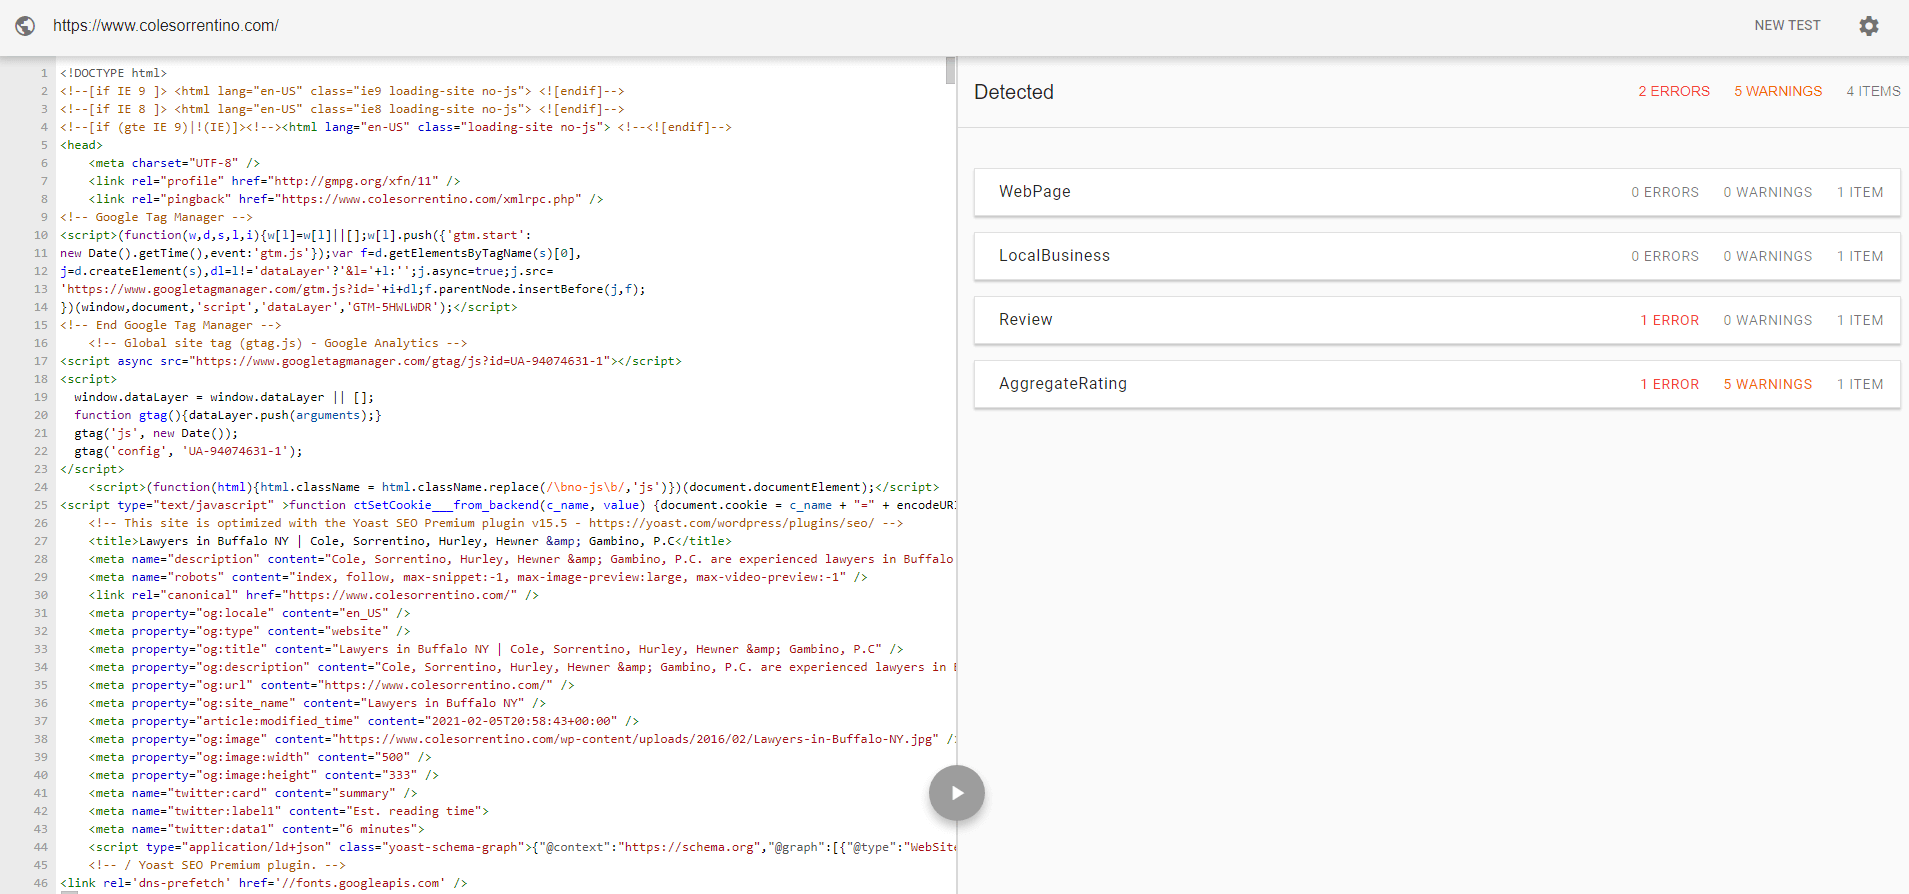Click the 2 ERRORS summary count

[1673, 91]
